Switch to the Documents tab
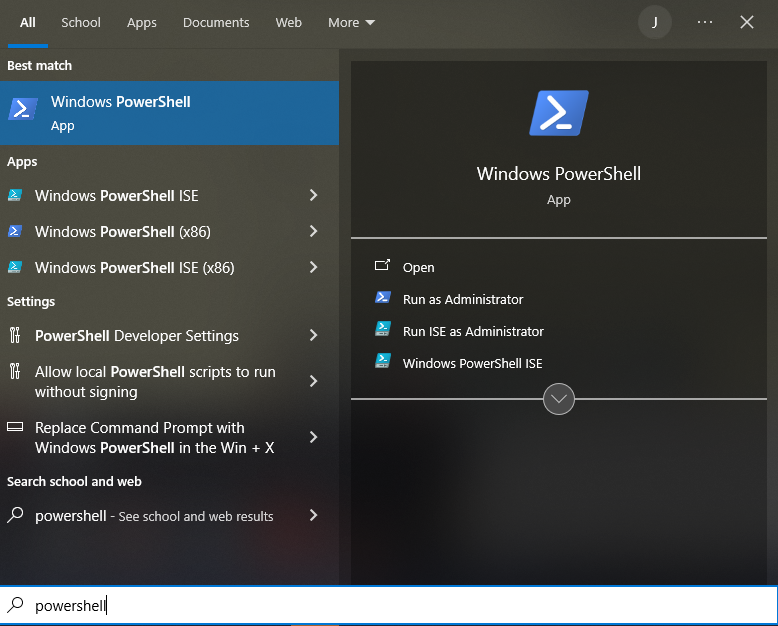Image resolution: width=778 pixels, height=626 pixels. [216, 23]
